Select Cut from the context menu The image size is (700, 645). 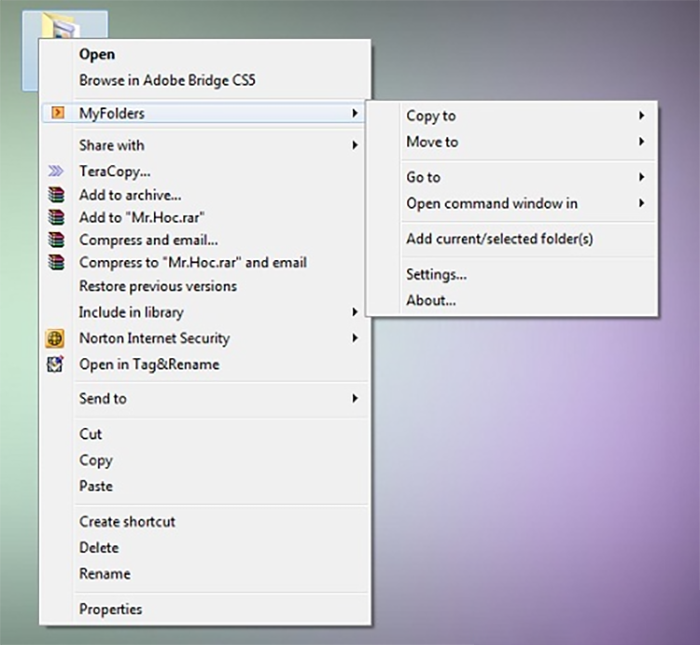205,434
